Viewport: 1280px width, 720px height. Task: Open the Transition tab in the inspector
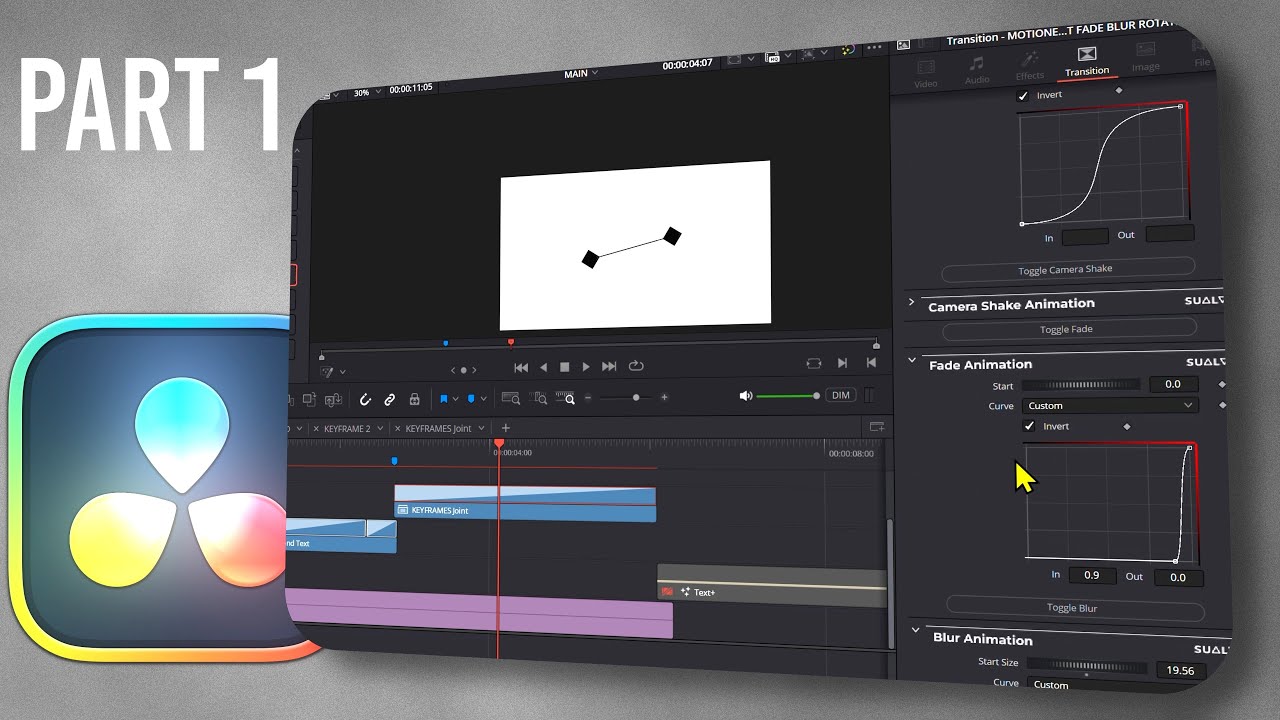point(1087,61)
